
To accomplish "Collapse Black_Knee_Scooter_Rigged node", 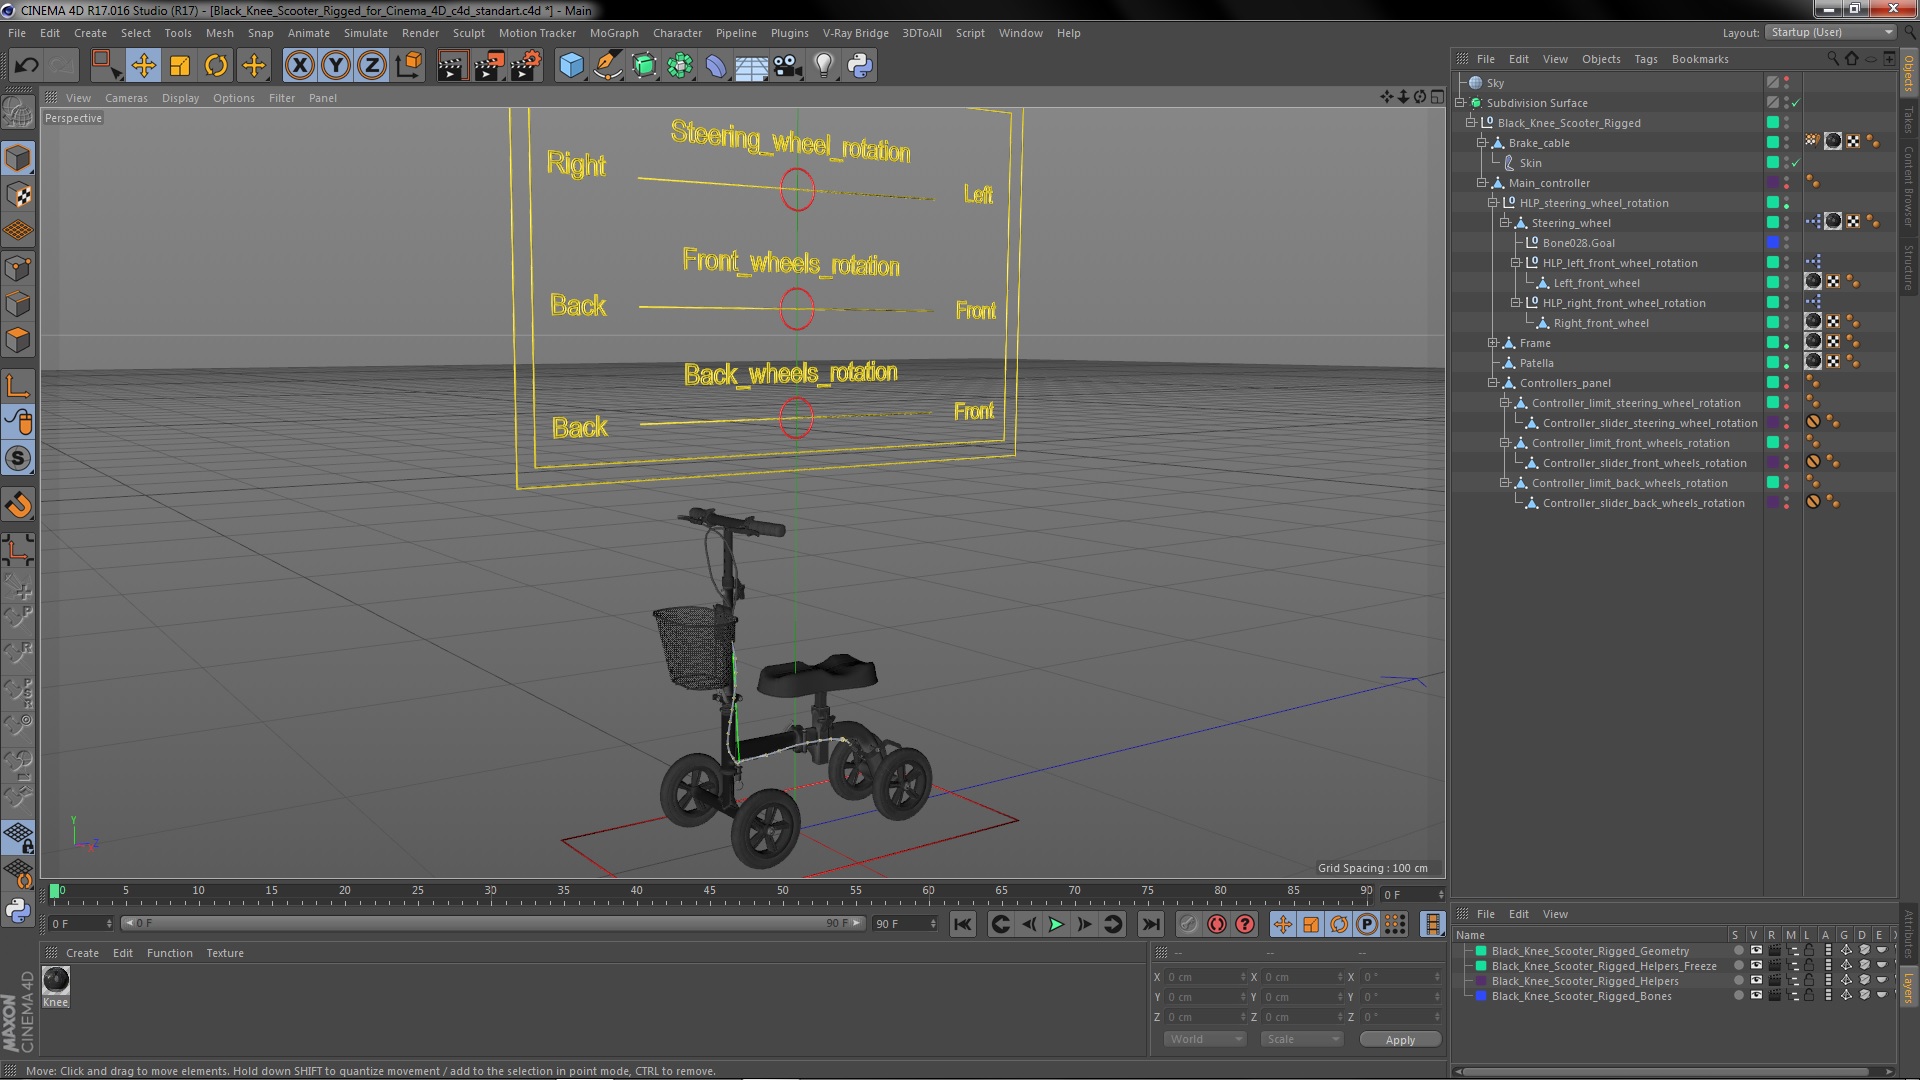I will 1472,123.
